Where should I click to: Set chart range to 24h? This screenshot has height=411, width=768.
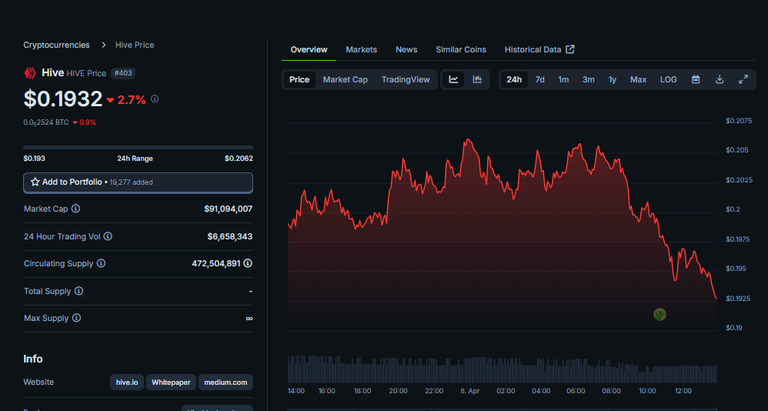[x=514, y=79]
